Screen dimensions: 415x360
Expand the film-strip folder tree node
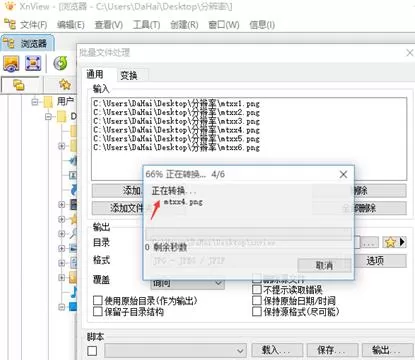pos(61,204)
